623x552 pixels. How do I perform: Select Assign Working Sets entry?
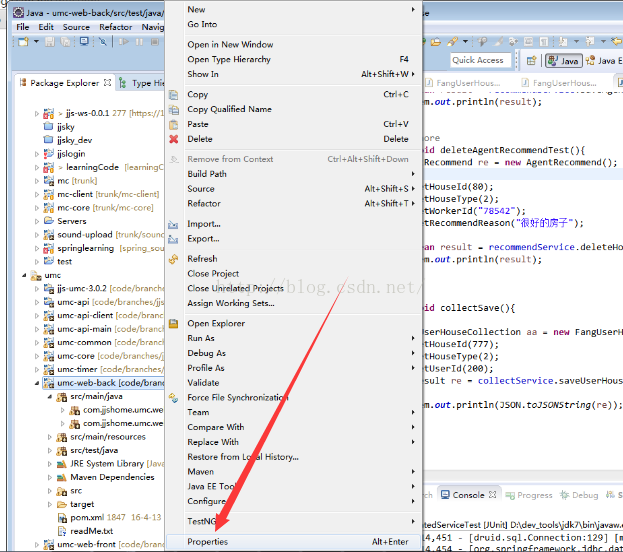293,303
